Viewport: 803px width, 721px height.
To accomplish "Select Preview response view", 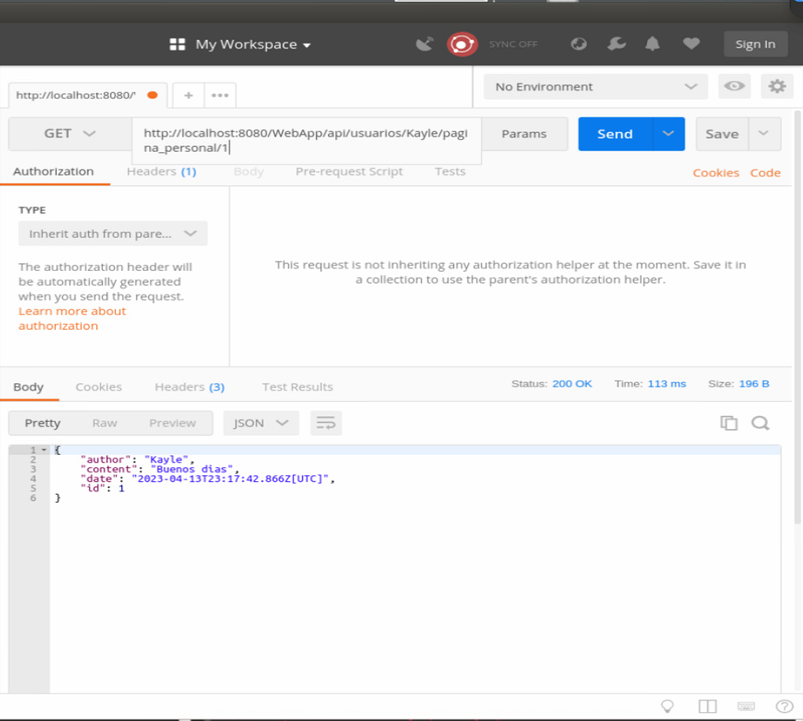I will coord(172,423).
